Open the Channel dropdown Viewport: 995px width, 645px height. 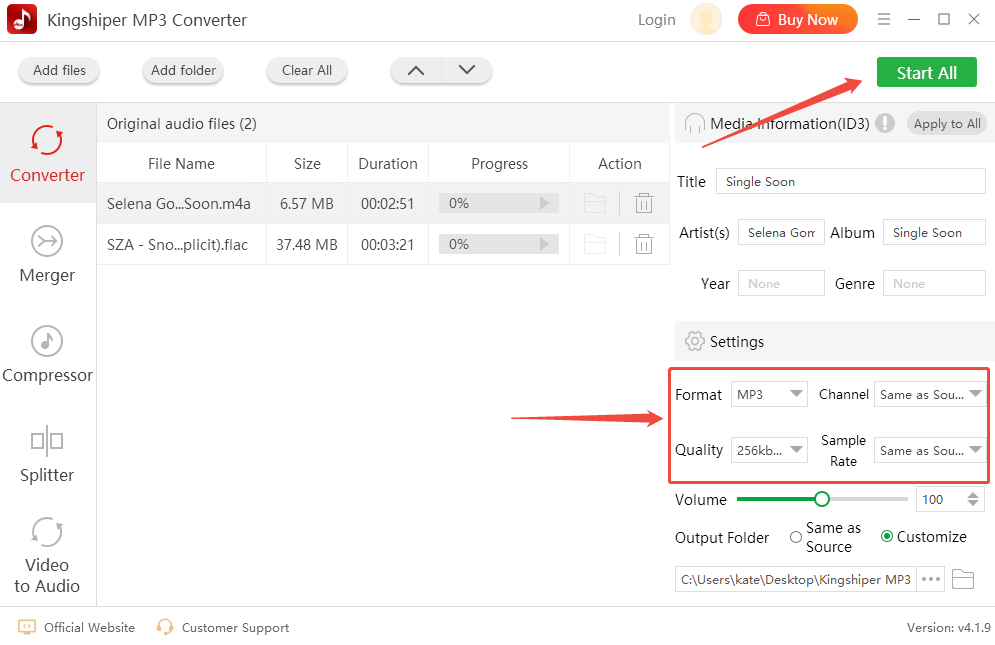tap(930, 394)
